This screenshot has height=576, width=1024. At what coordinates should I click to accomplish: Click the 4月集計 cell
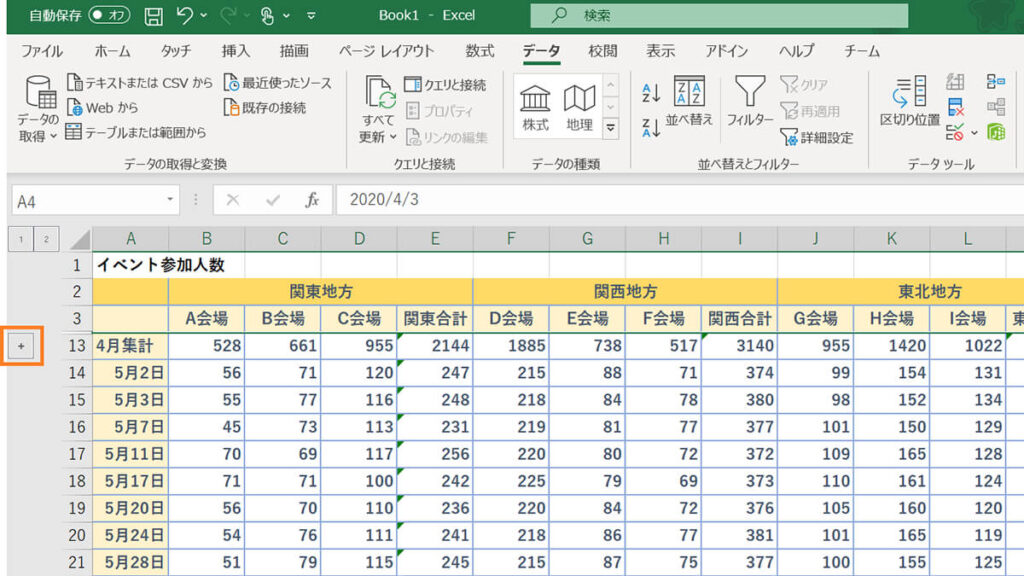pyautogui.click(x=130, y=345)
